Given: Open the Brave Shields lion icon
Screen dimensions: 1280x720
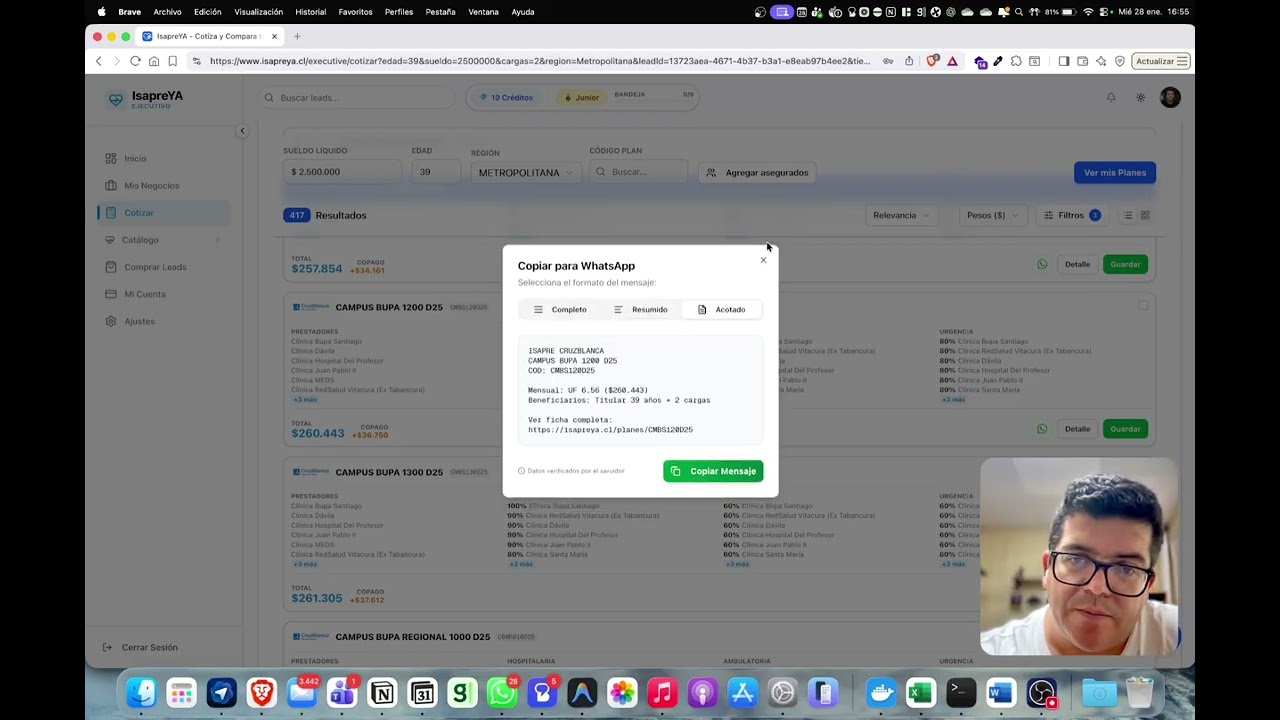Looking at the screenshot, I should click(932, 61).
